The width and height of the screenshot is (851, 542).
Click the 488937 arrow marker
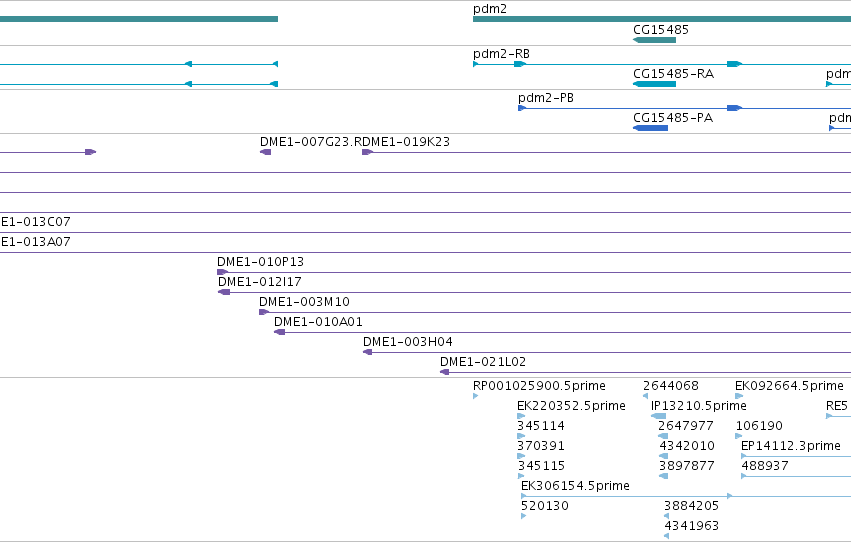(x=744, y=476)
